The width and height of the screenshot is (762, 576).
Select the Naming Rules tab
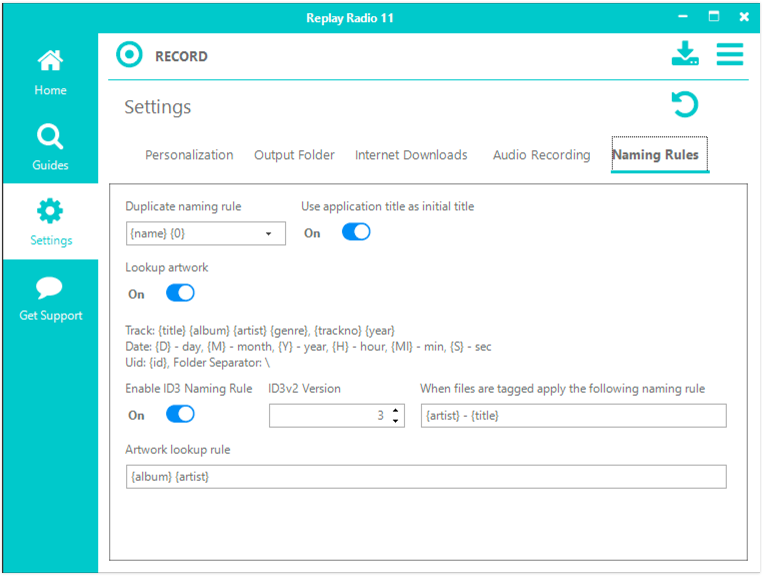(659, 155)
